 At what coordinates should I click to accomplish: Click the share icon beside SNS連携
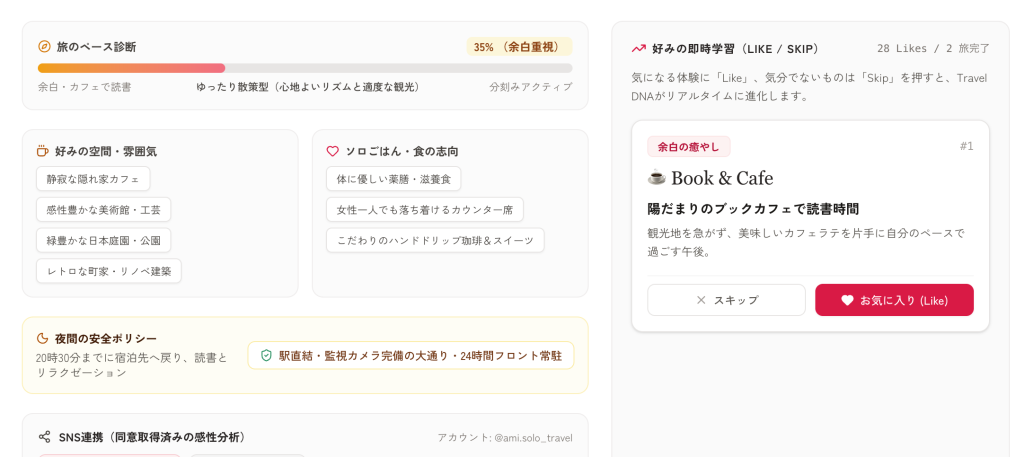[x=44, y=437]
